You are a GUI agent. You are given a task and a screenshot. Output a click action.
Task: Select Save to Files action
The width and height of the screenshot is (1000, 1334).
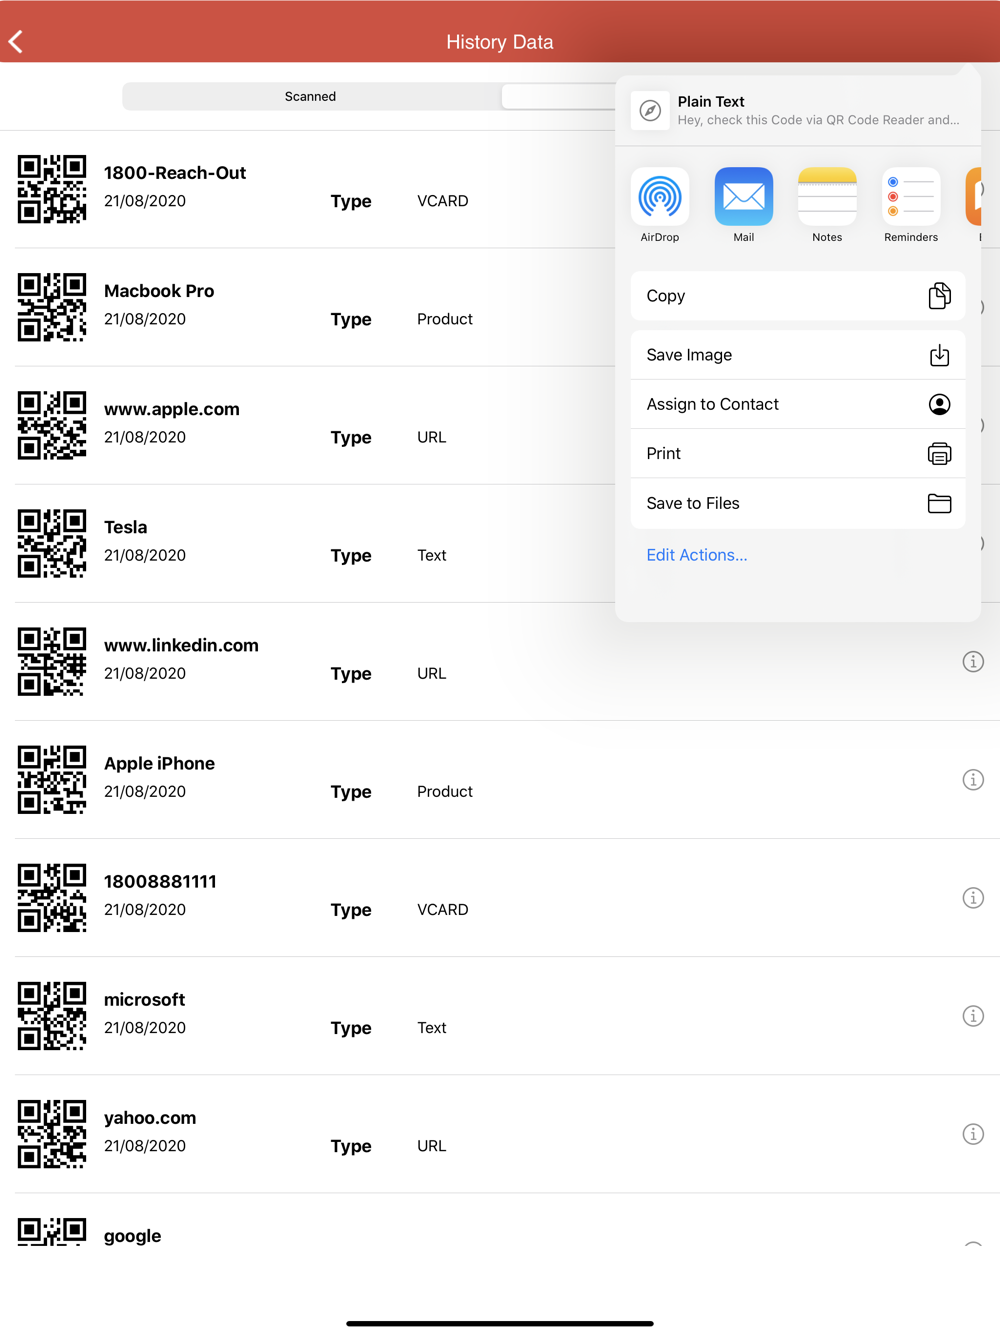pyautogui.click(x=798, y=503)
